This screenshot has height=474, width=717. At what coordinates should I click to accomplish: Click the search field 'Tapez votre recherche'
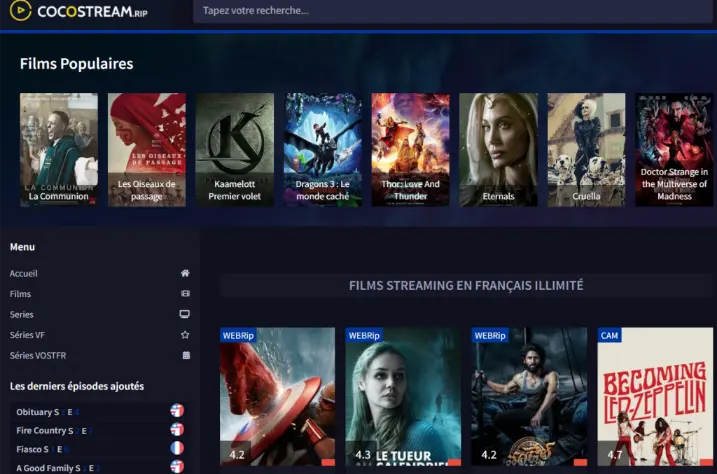[453, 11]
